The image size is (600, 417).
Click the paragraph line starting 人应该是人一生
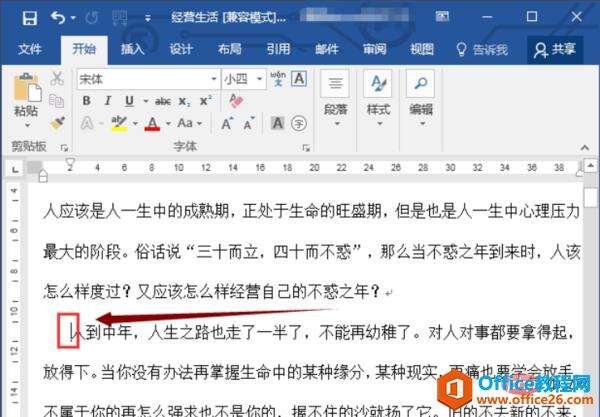(312, 211)
